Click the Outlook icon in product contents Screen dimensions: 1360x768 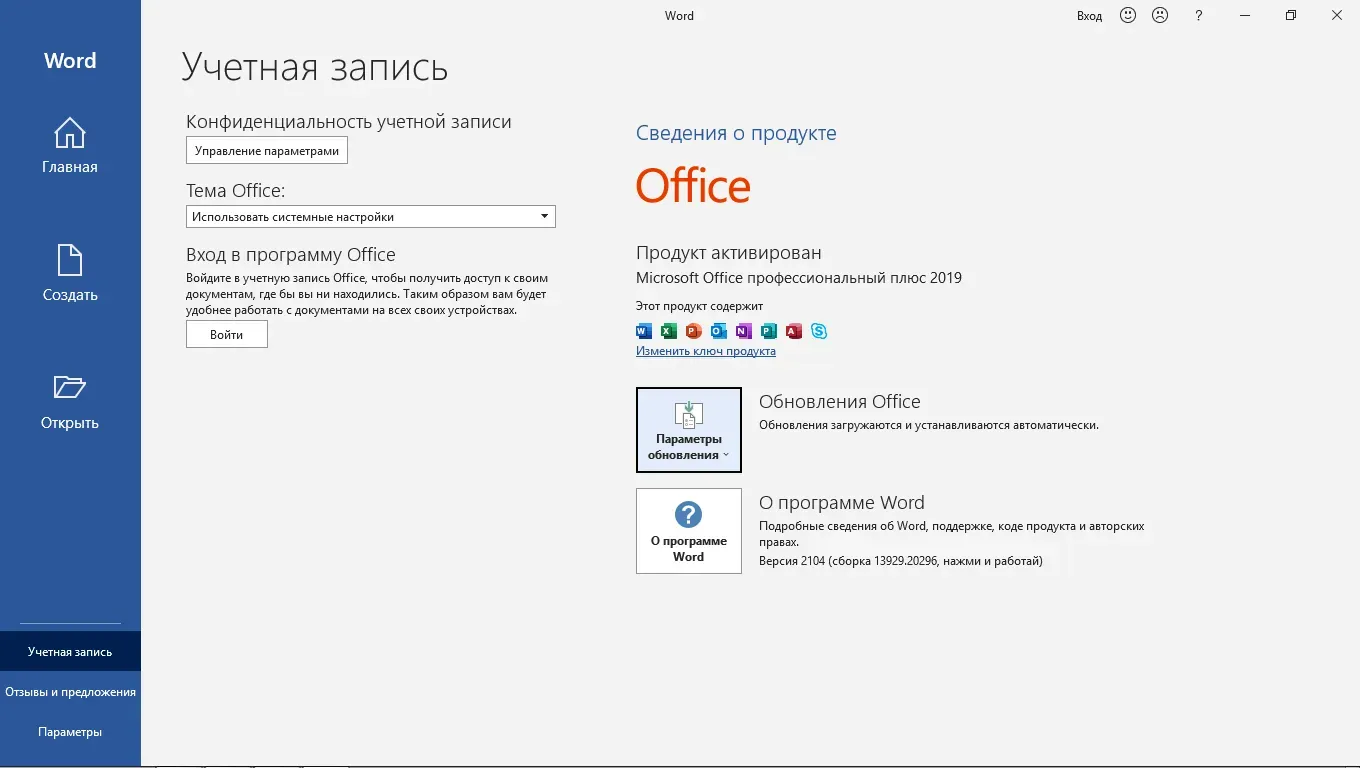(719, 331)
